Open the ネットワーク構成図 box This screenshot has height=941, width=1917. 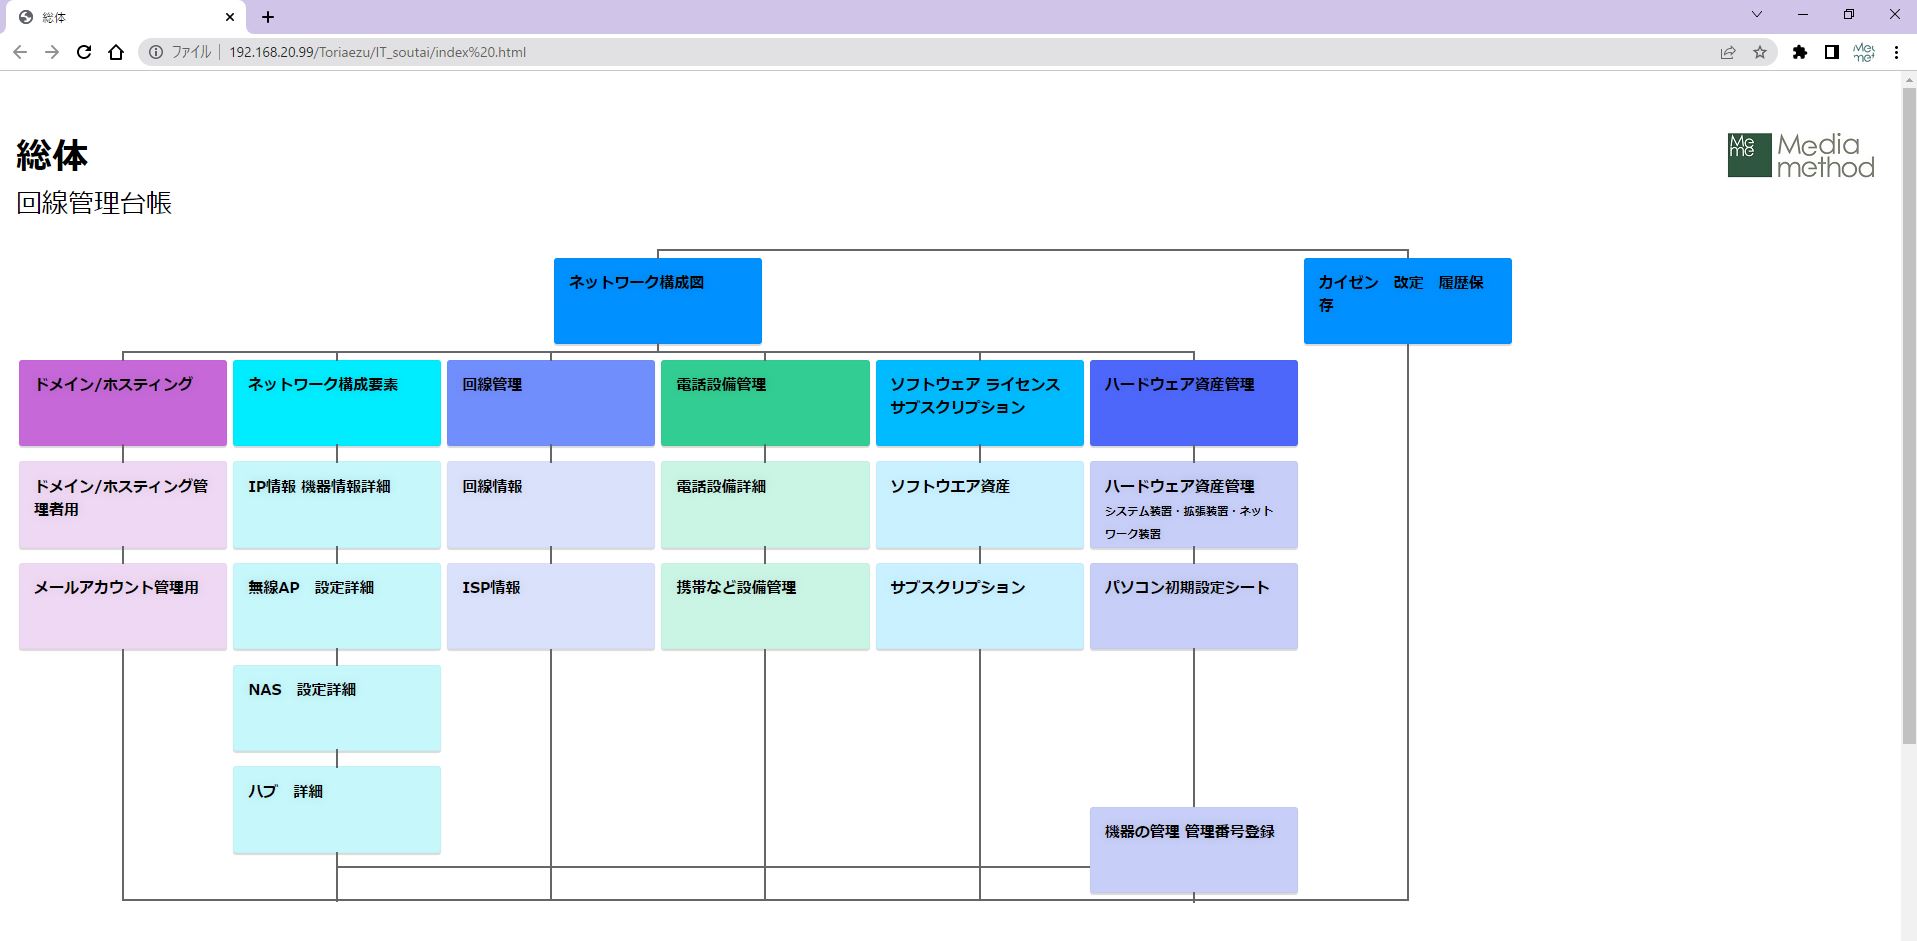pyautogui.click(x=657, y=300)
